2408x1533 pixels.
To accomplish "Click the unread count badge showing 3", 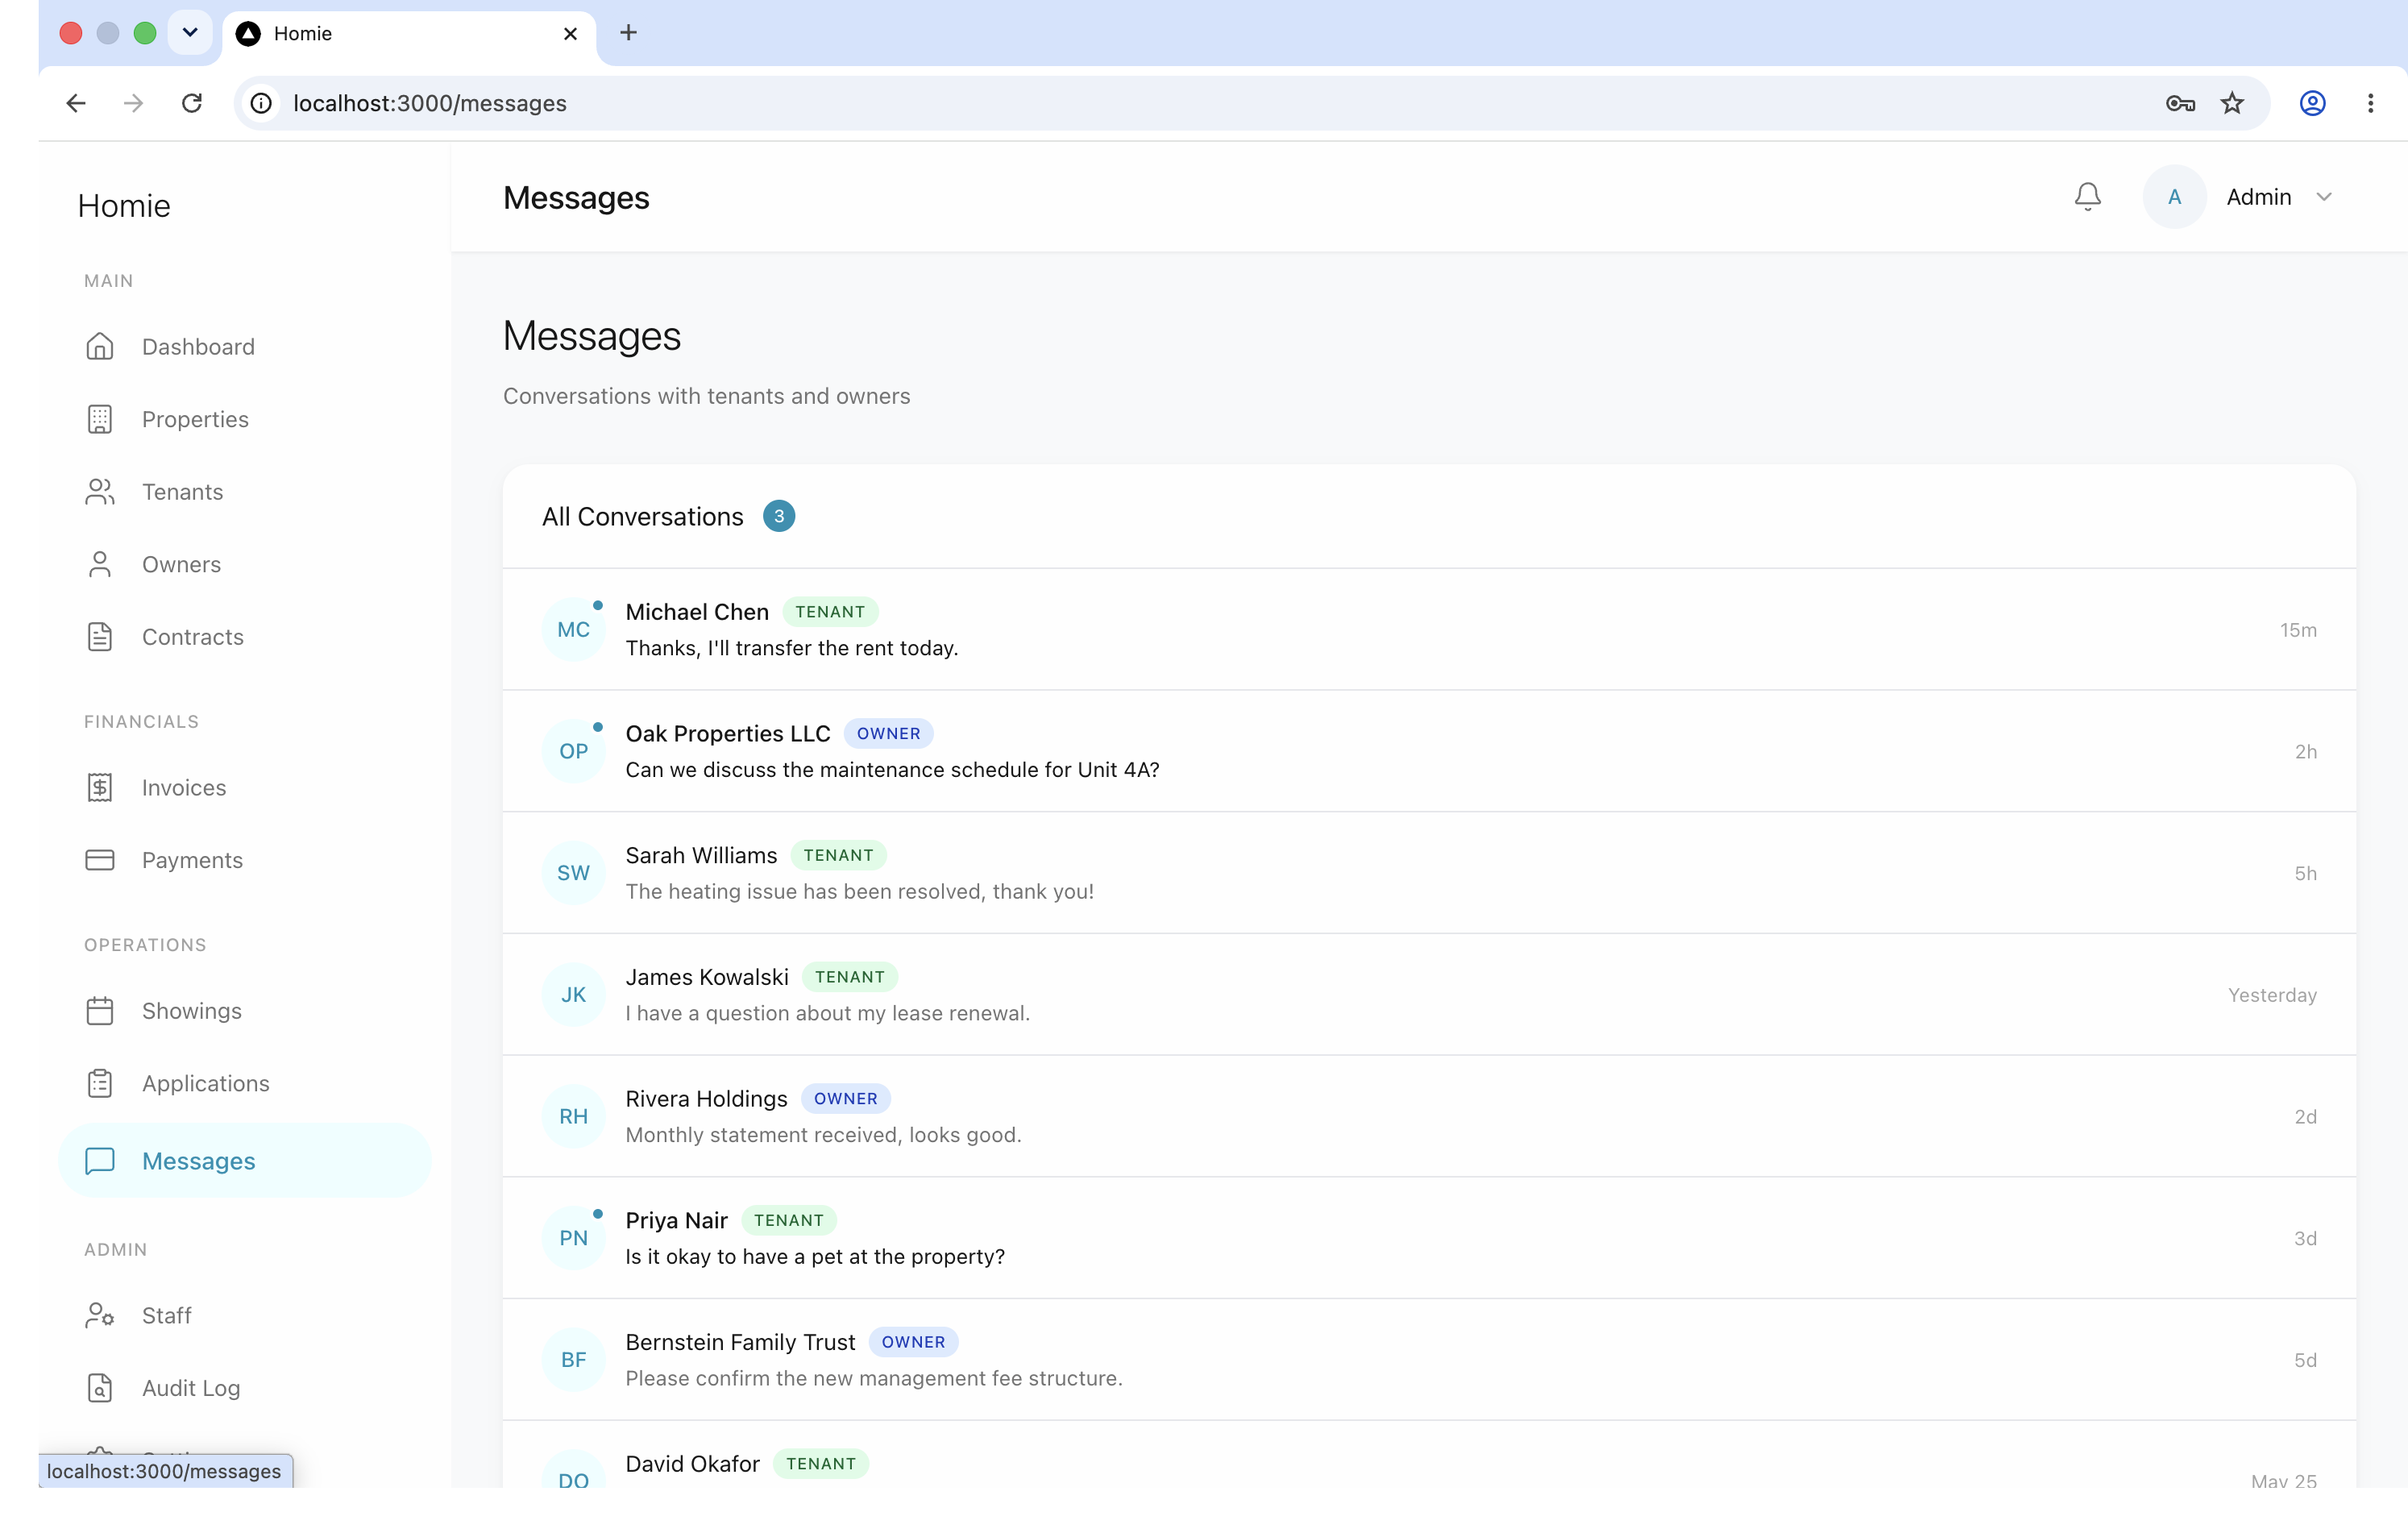I will coord(779,516).
